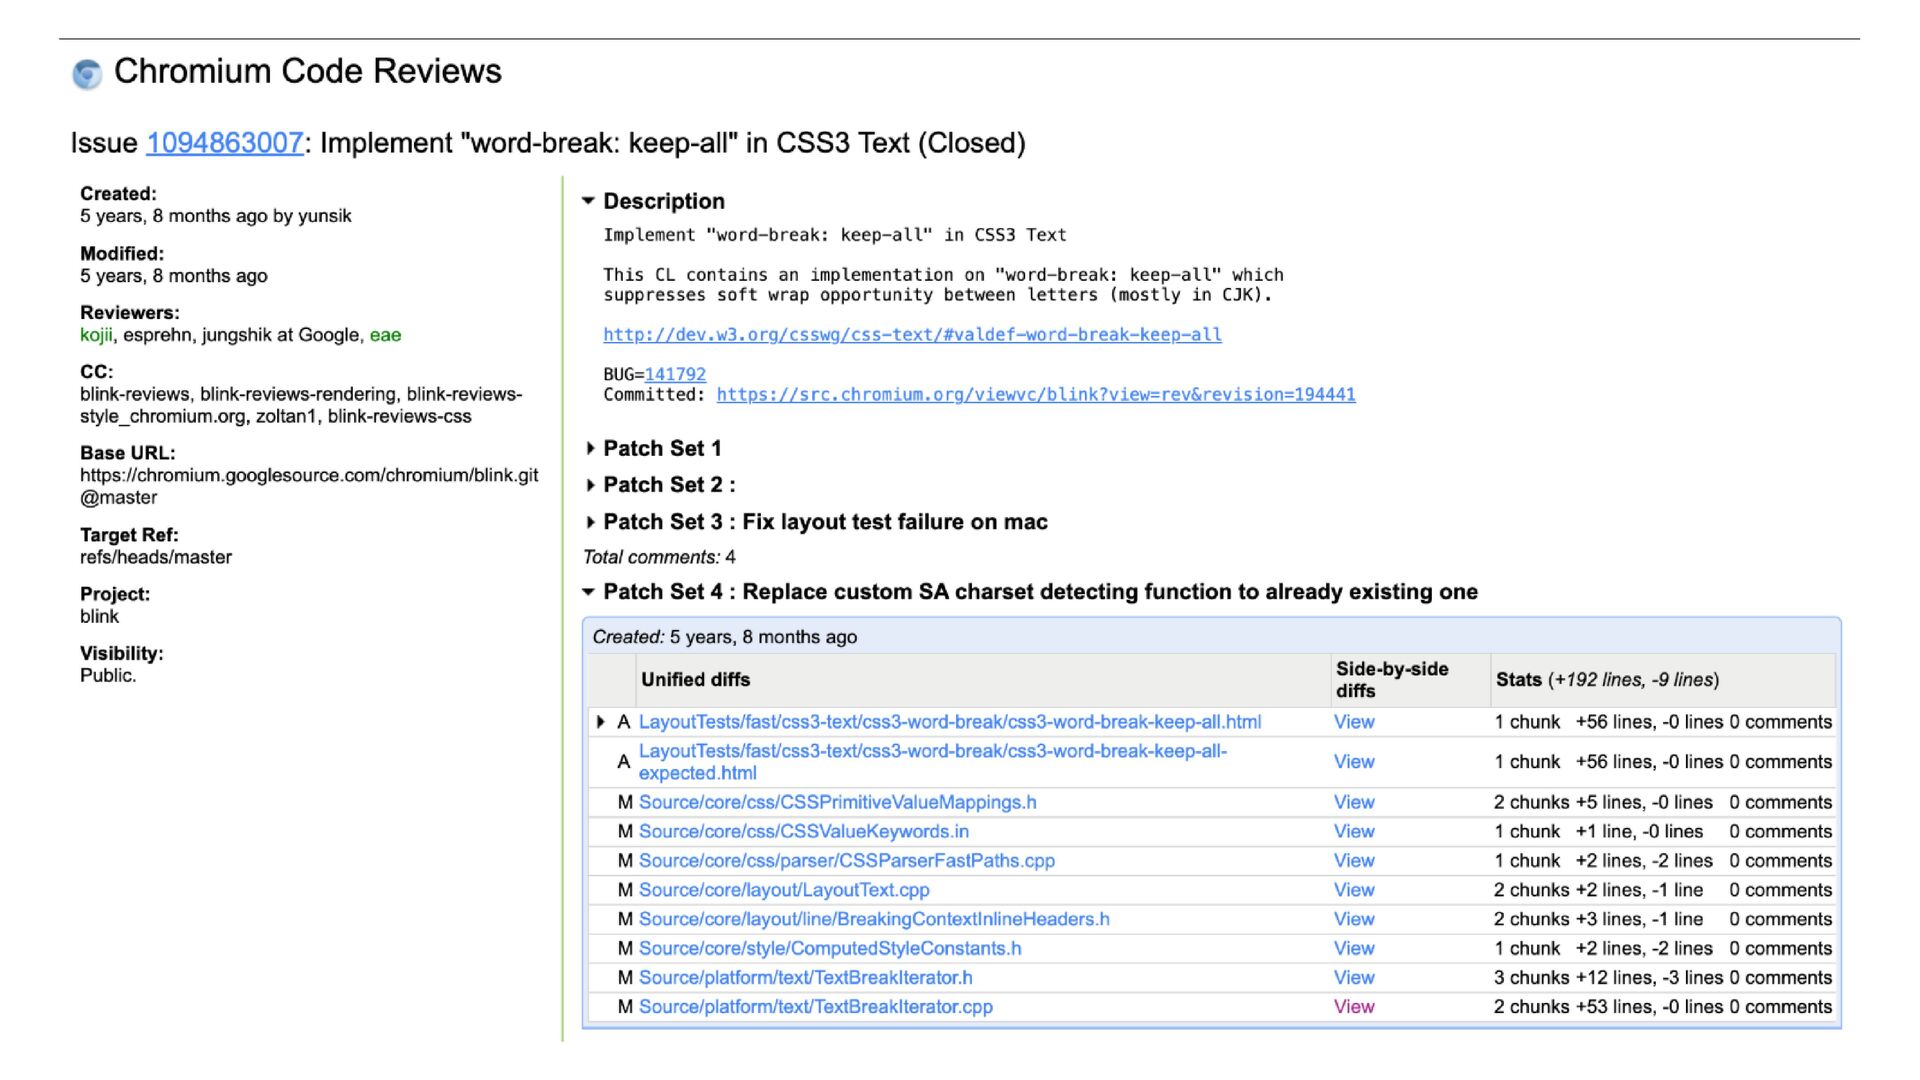Open ComputedStyleConstants.h unified diff
The width and height of the screenshot is (1920, 1080).
(830, 948)
